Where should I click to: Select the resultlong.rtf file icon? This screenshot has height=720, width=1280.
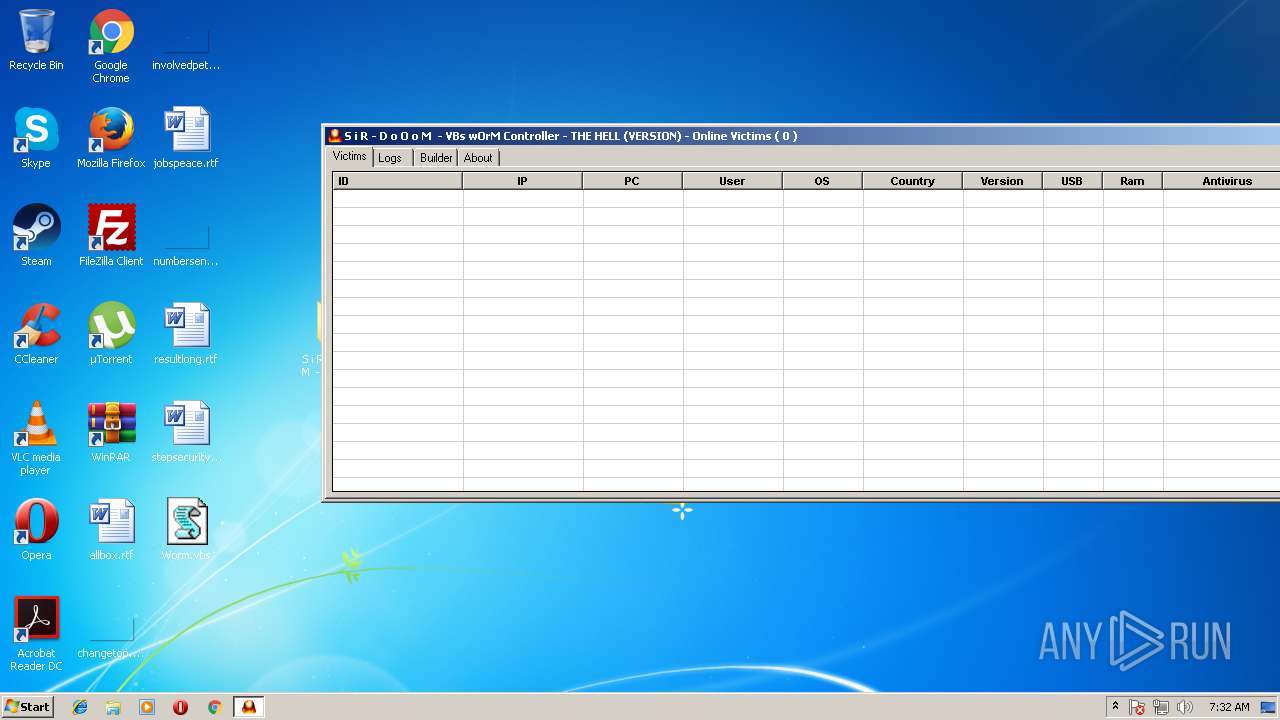[186, 334]
